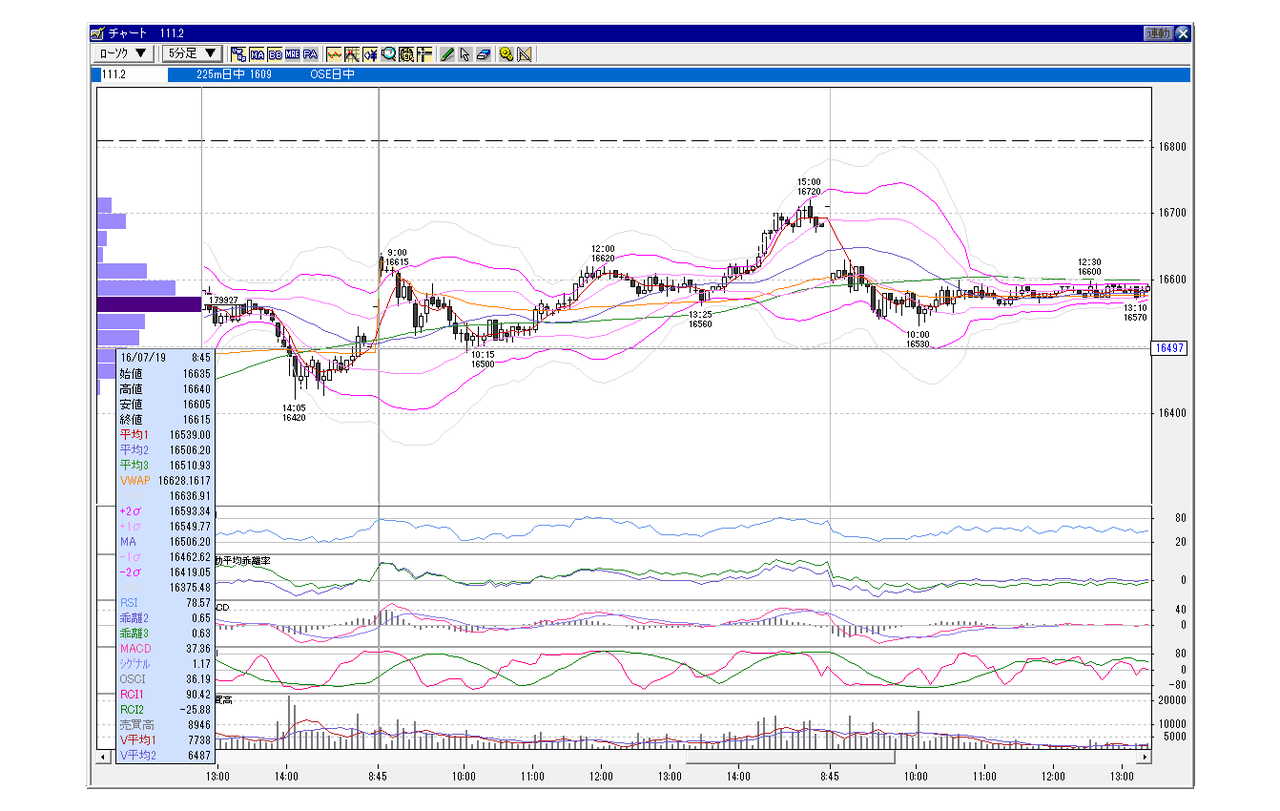
Task: Click the -2σ band value row
Action: click(x=165, y=572)
